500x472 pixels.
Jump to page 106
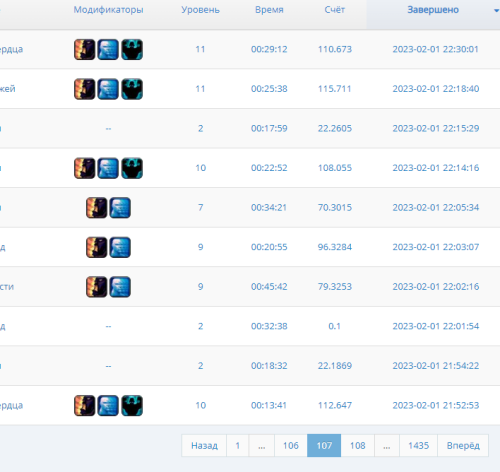291,445
